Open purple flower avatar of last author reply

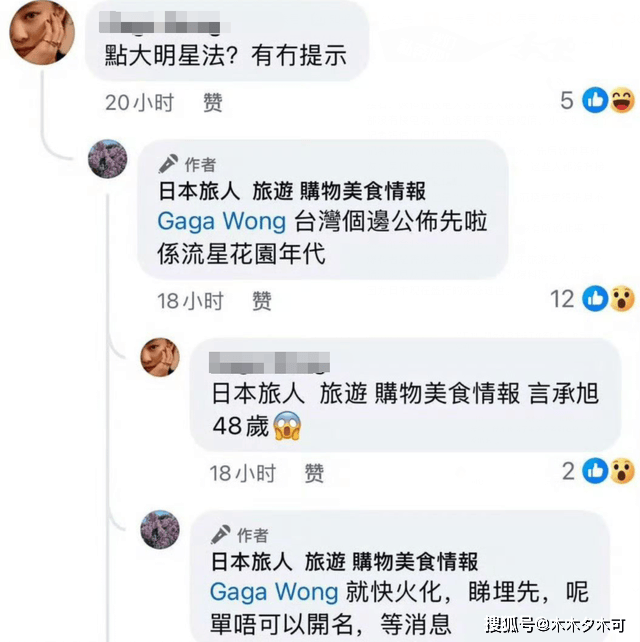tap(160, 529)
